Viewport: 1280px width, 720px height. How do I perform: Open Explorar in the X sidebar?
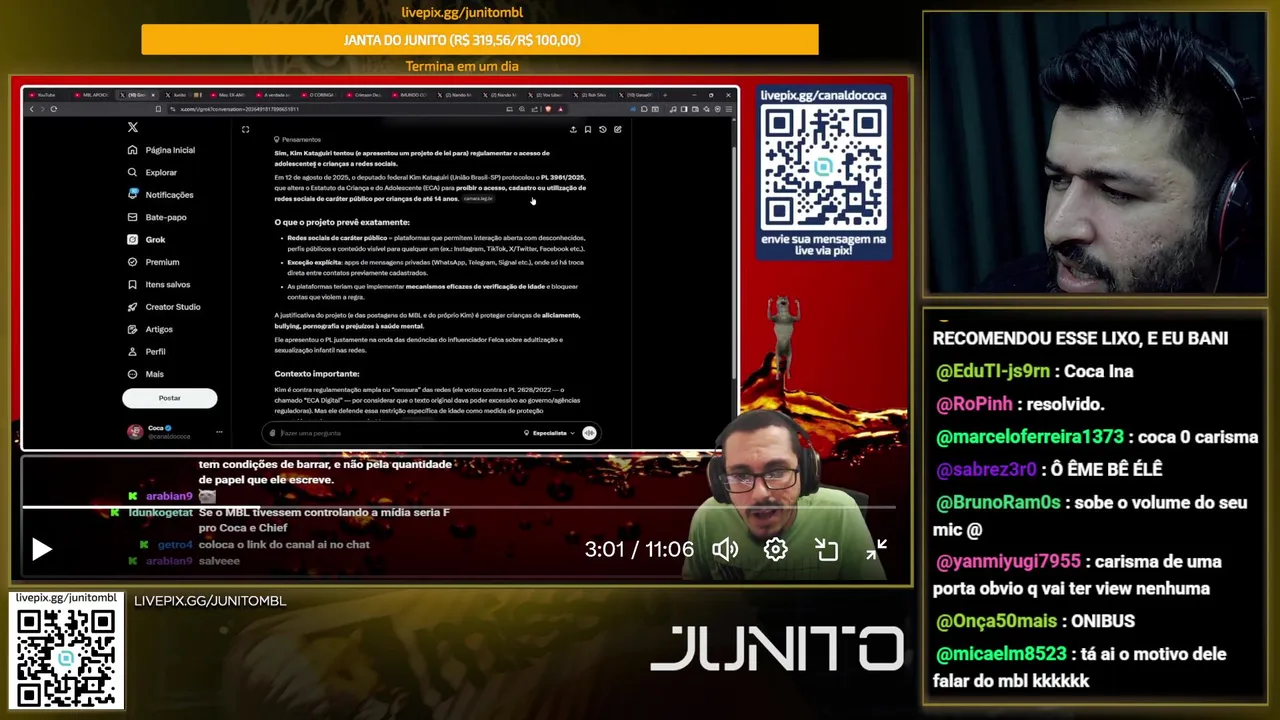[152, 172]
